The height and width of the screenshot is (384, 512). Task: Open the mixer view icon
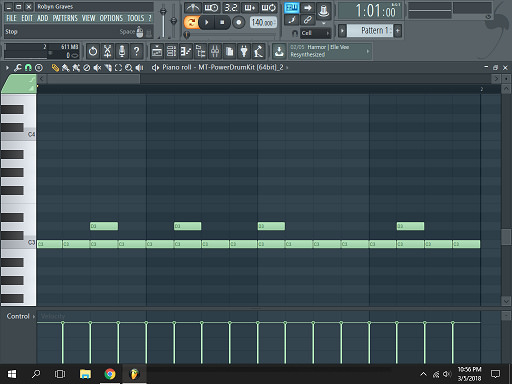(215, 51)
